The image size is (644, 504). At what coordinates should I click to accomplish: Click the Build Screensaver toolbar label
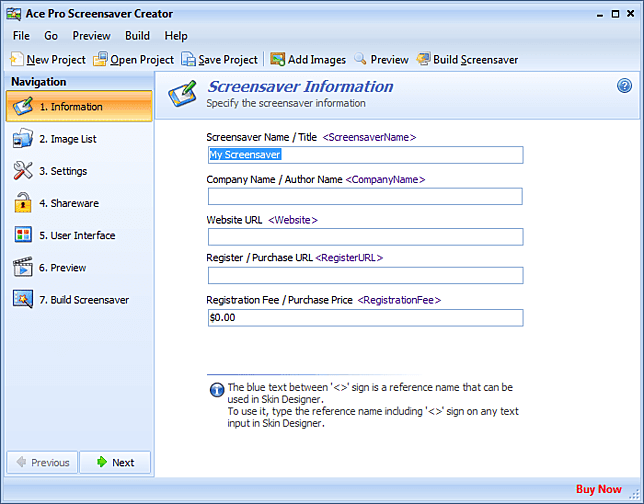(476, 60)
